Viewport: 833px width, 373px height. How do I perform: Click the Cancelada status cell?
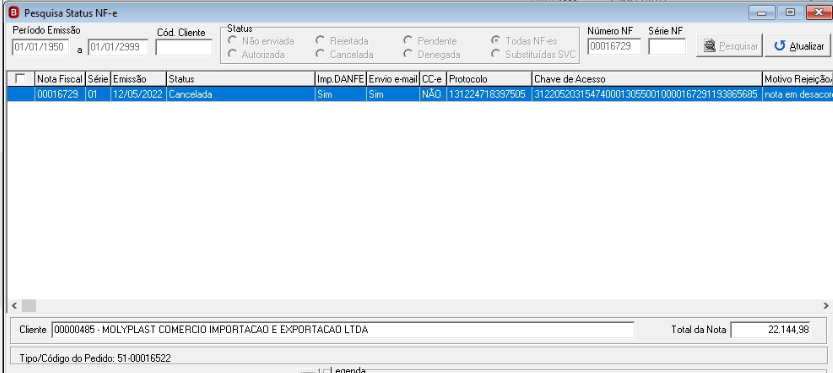(241, 95)
